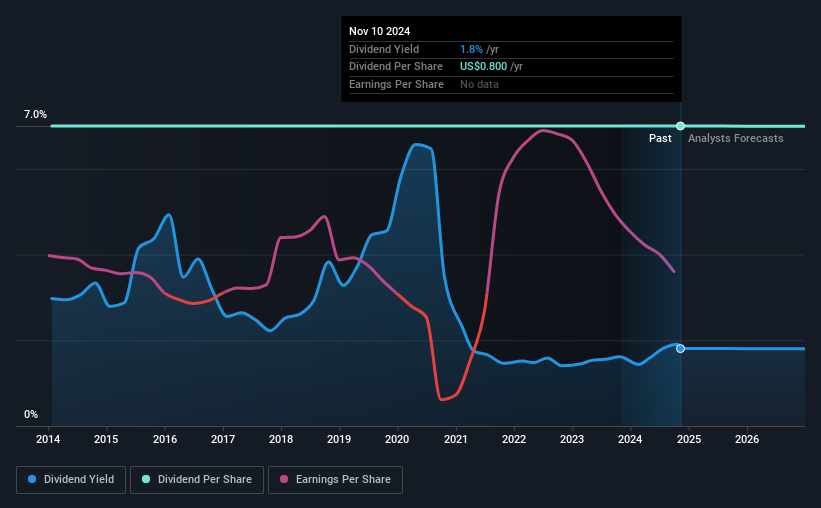The width and height of the screenshot is (821, 508).
Task: Toggle the Dividend Per Share legend button
Action: click(x=197, y=480)
